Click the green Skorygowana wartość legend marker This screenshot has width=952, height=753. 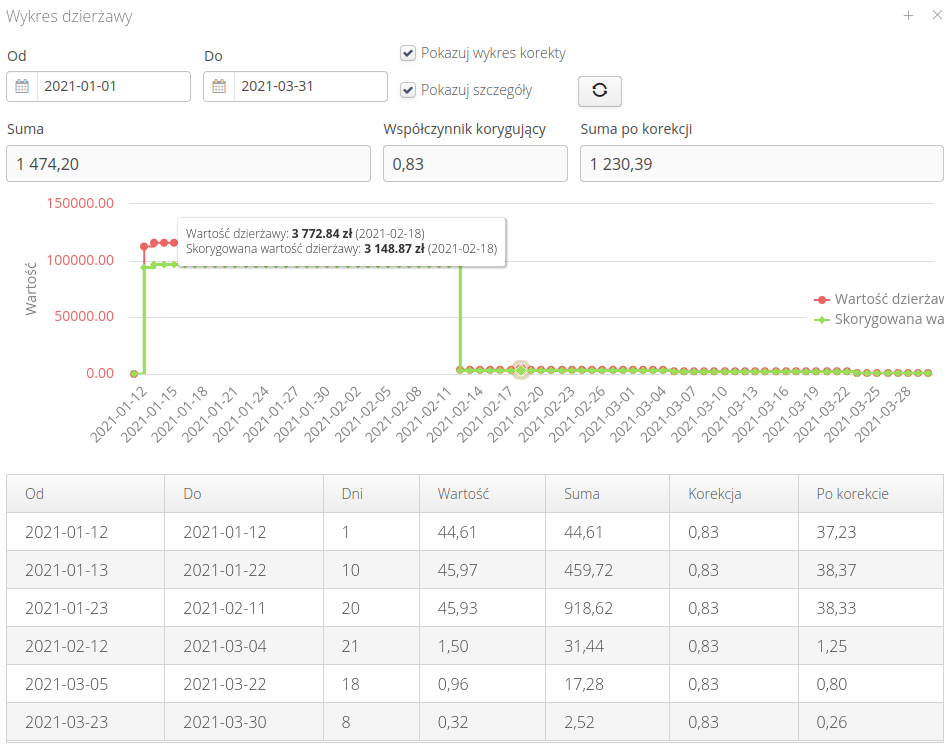(822, 319)
